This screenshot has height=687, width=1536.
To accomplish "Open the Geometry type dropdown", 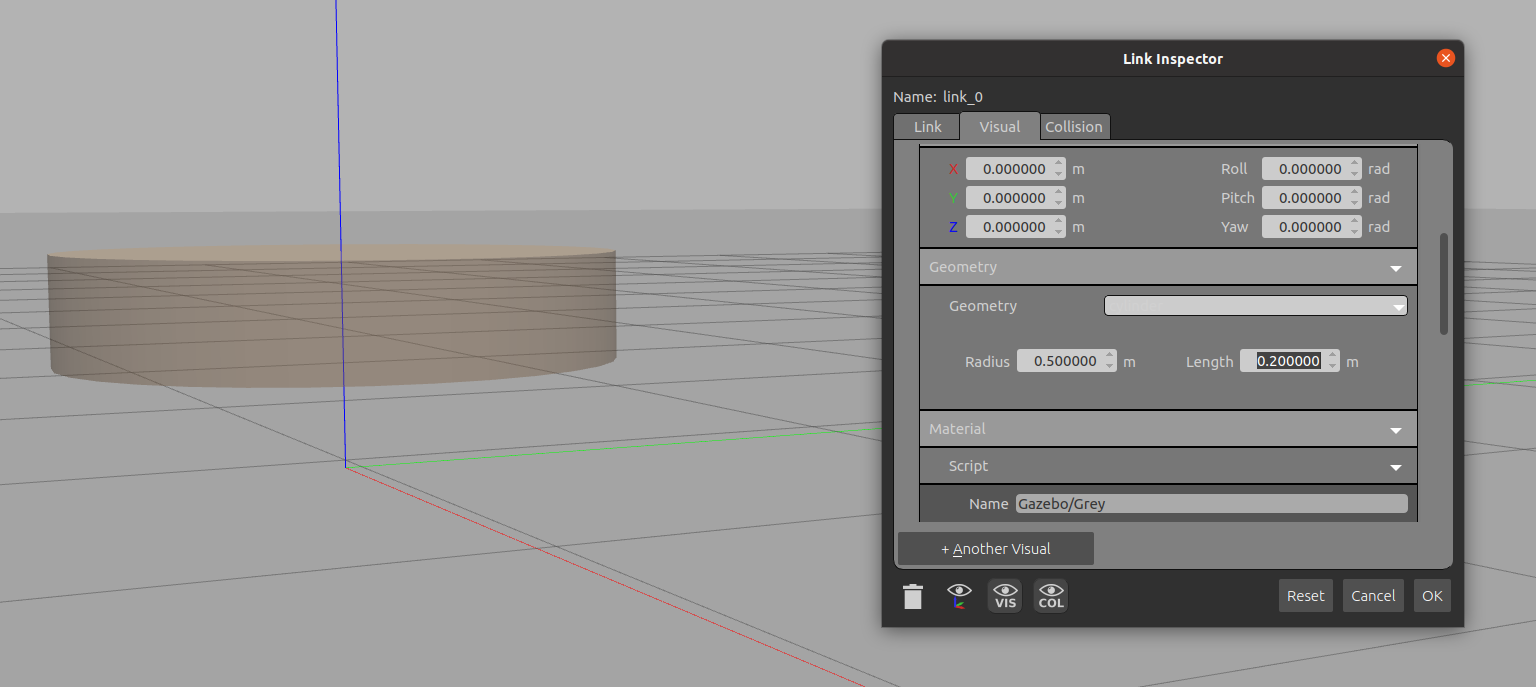I will (x=1255, y=306).
